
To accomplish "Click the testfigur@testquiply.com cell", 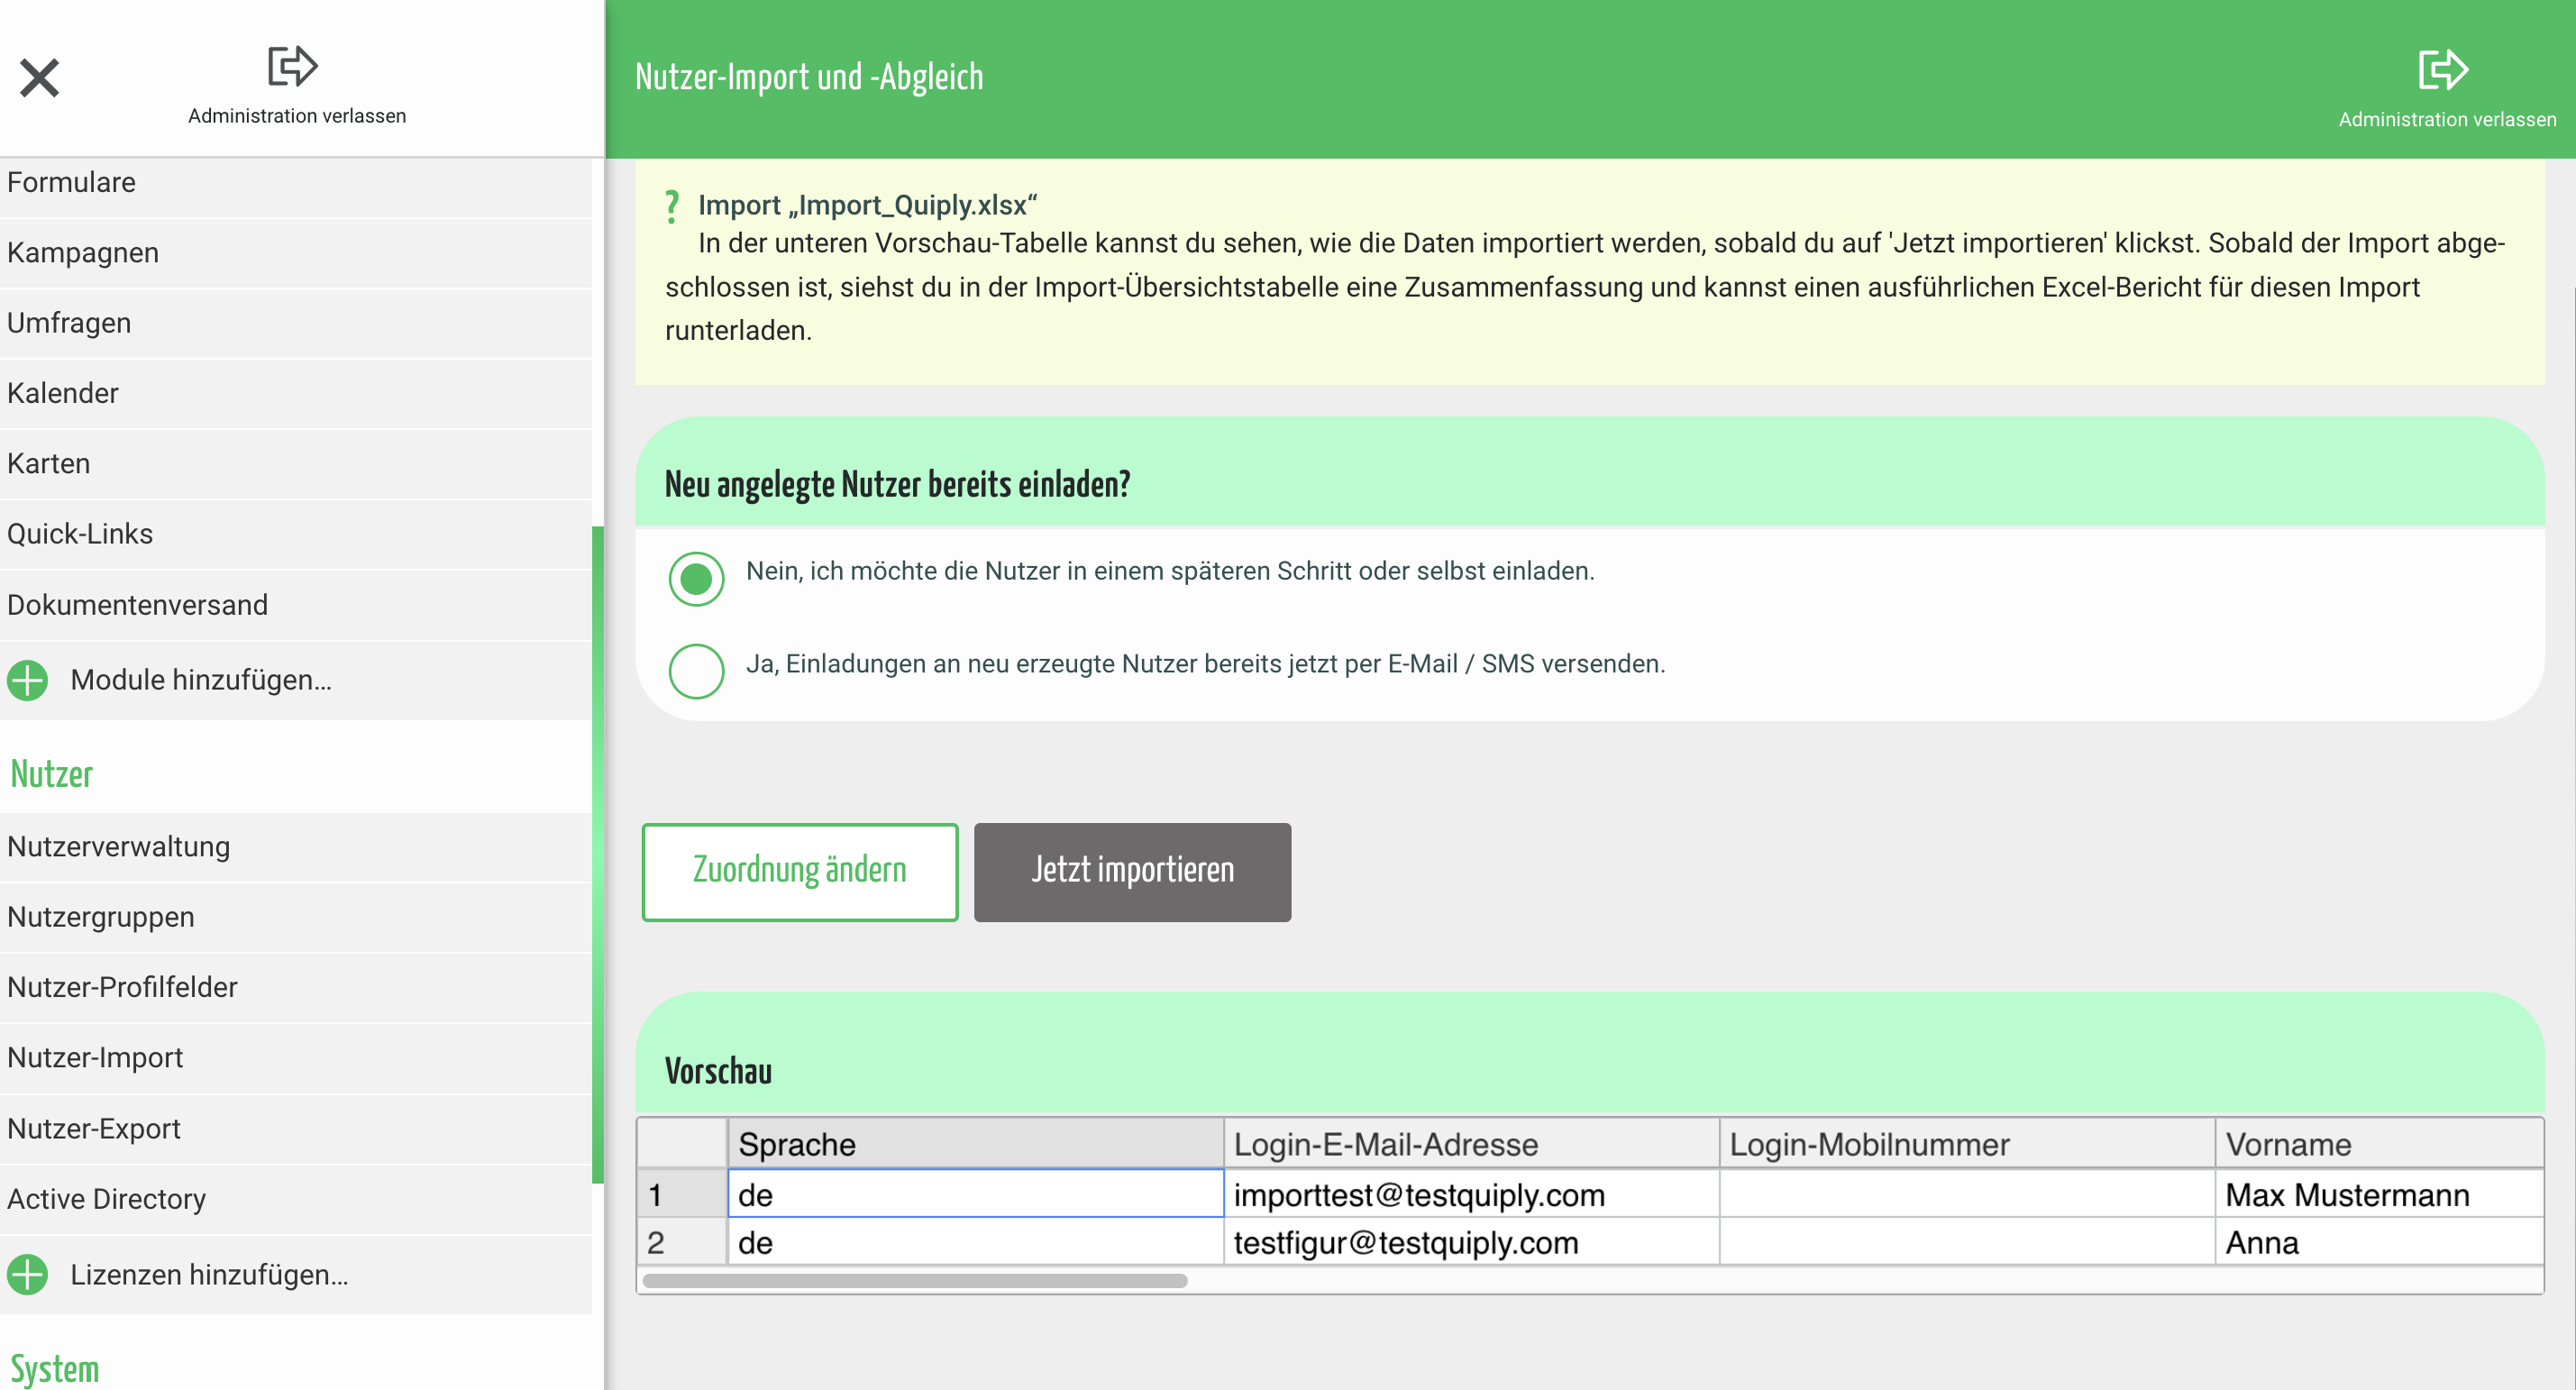I will pos(1471,1242).
